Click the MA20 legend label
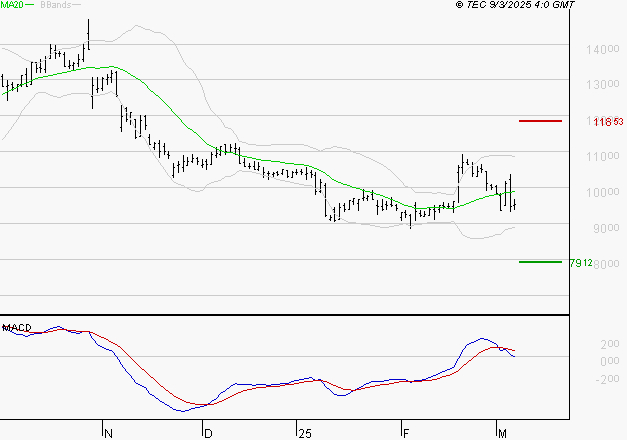Screen dimensions: 627x440 [x=12, y=5]
